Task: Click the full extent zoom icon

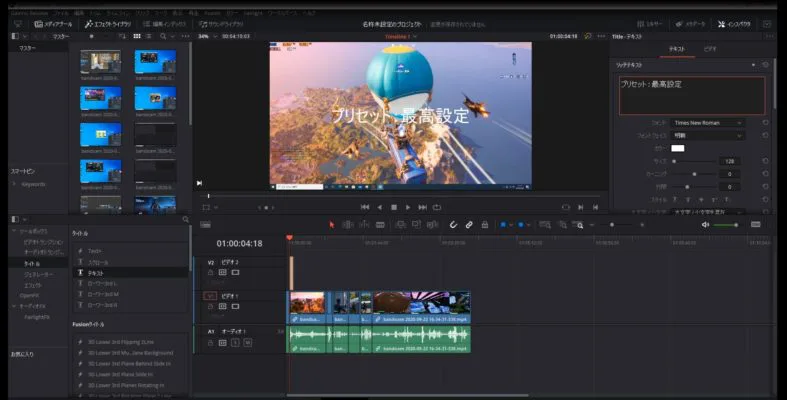Action: (545, 225)
